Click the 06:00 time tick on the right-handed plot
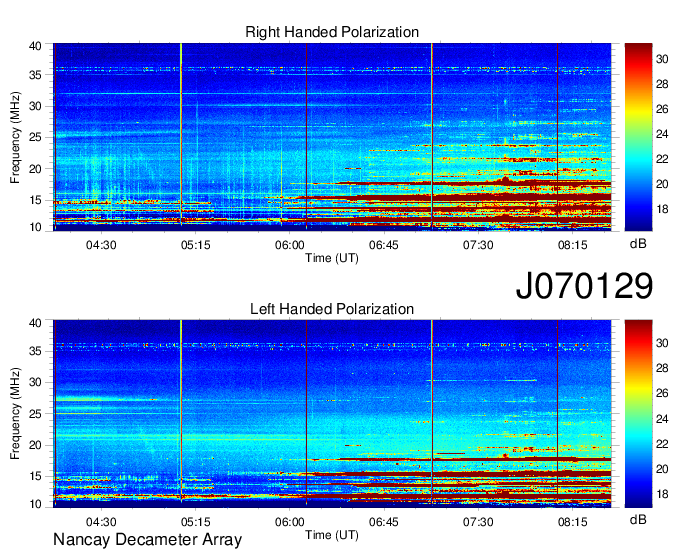 tap(290, 245)
